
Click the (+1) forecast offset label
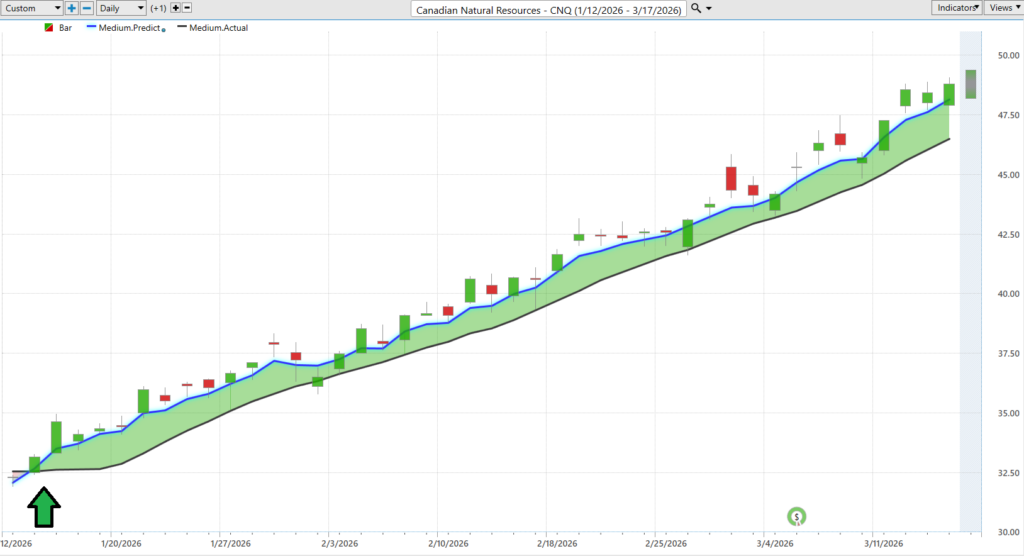point(158,8)
